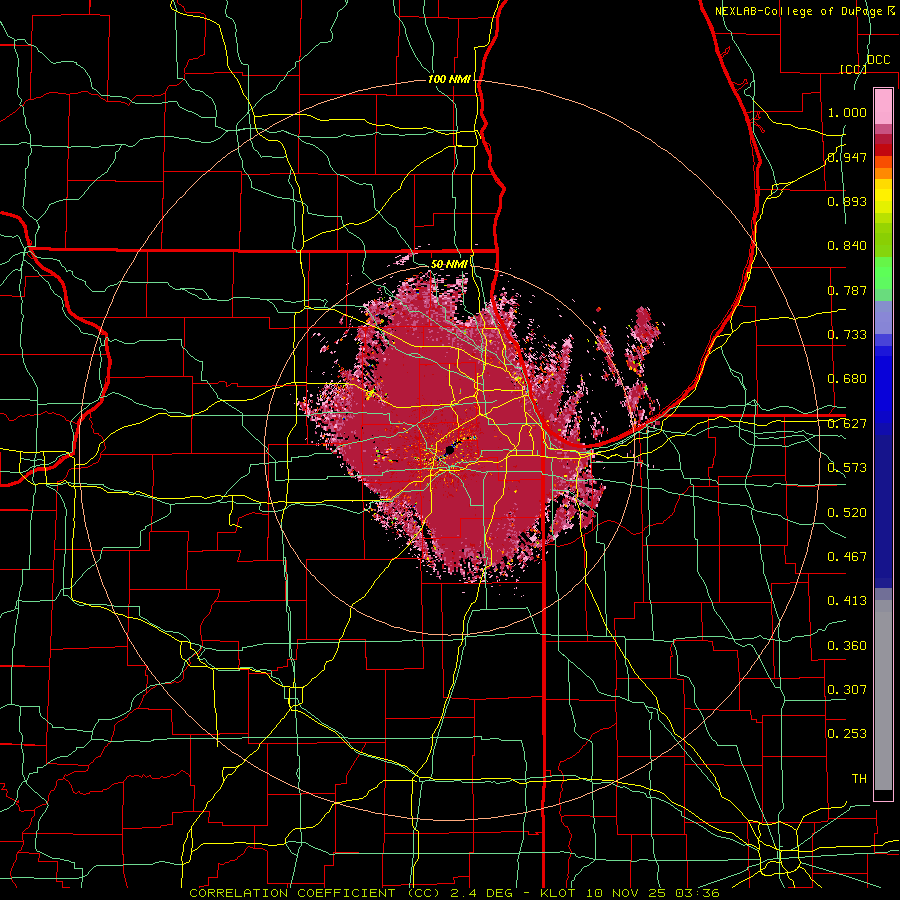900x900 pixels.
Task: Click the TH threshold label
Action: (x=859, y=779)
